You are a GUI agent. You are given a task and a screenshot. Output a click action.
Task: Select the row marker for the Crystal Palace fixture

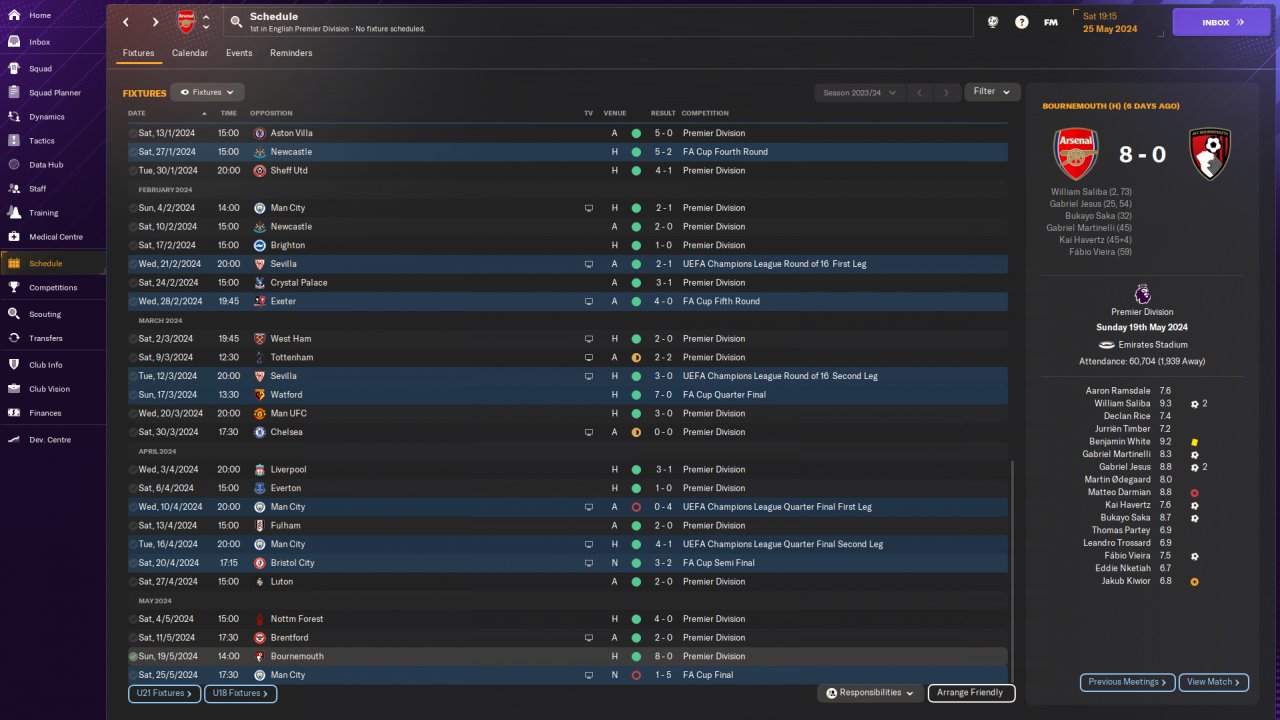coord(133,283)
